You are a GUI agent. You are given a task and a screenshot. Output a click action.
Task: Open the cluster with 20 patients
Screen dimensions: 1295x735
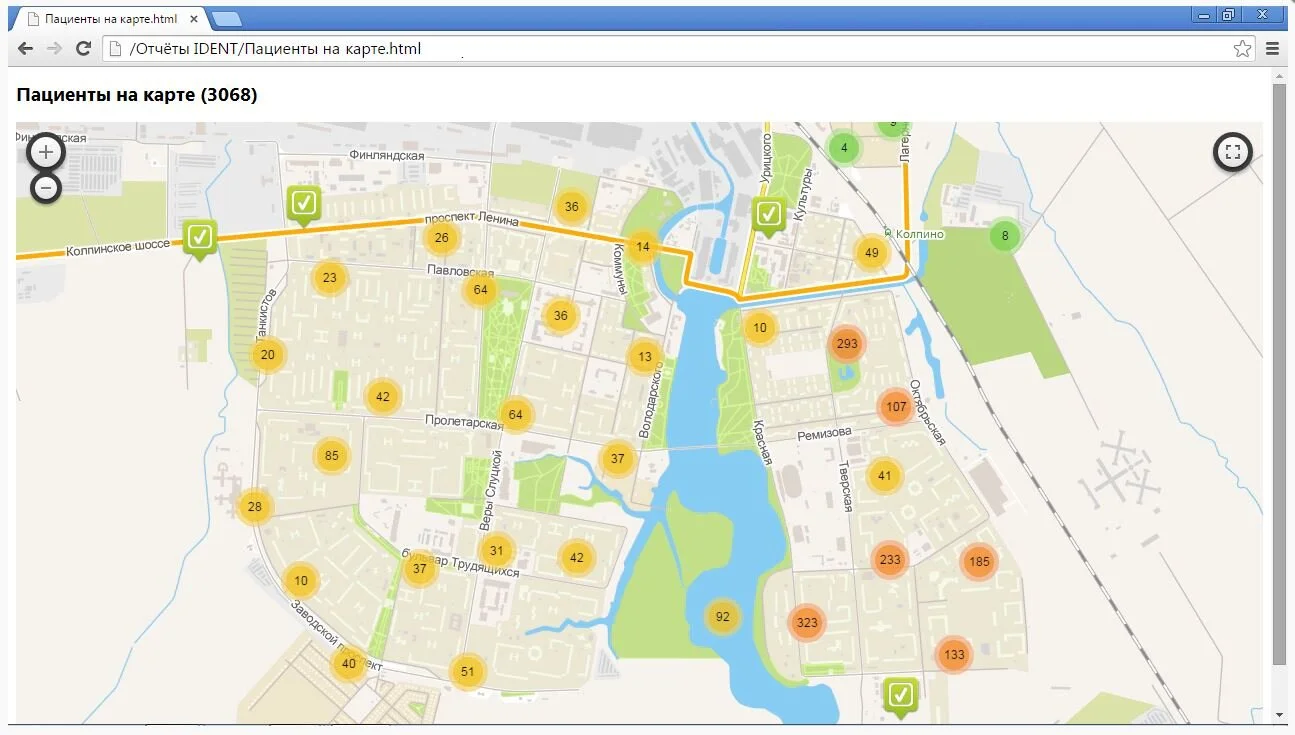point(267,355)
